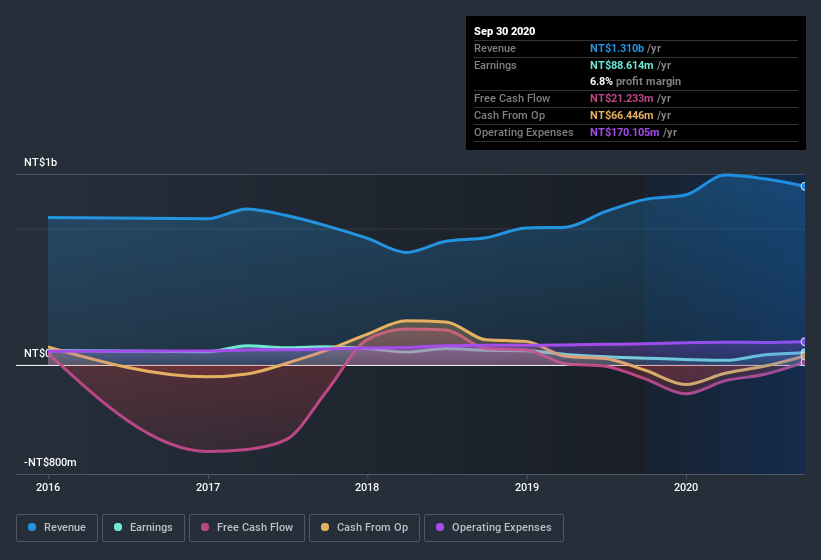Select the 2018 x-axis label
The height and width of the screenshot is (560, 821).
367,487
